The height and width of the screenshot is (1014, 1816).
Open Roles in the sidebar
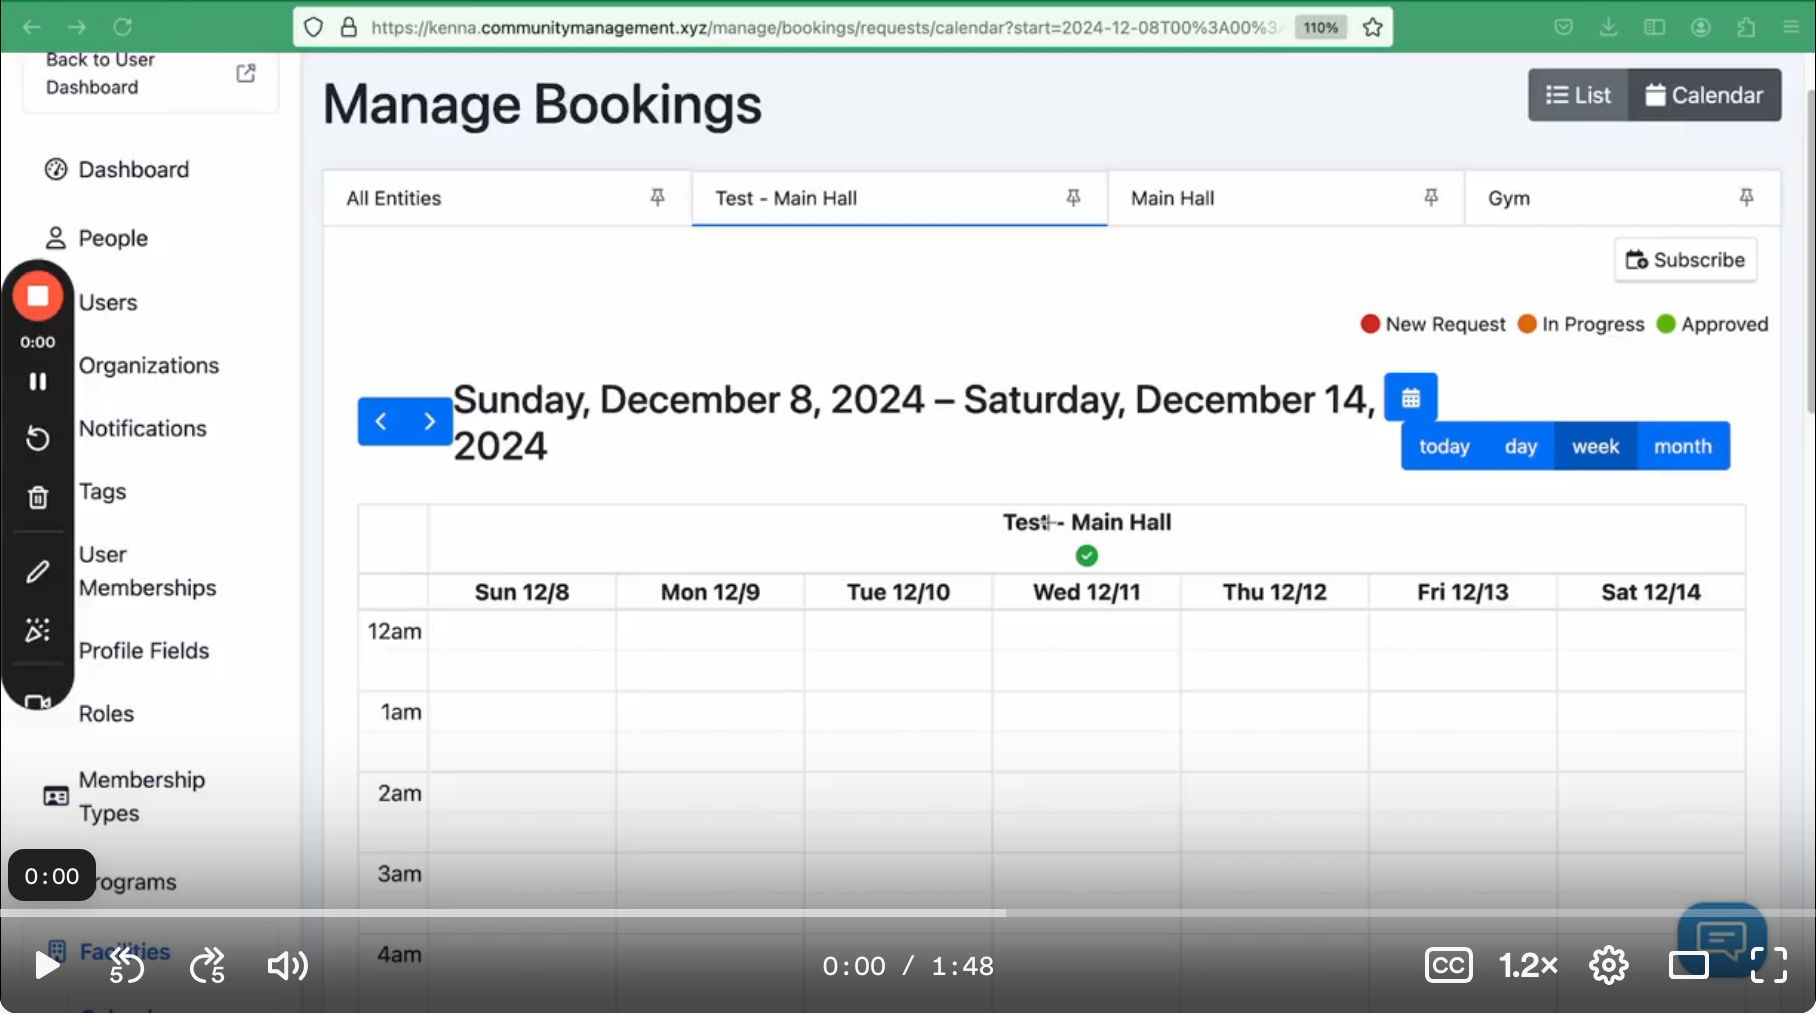(x=106, y=713)
